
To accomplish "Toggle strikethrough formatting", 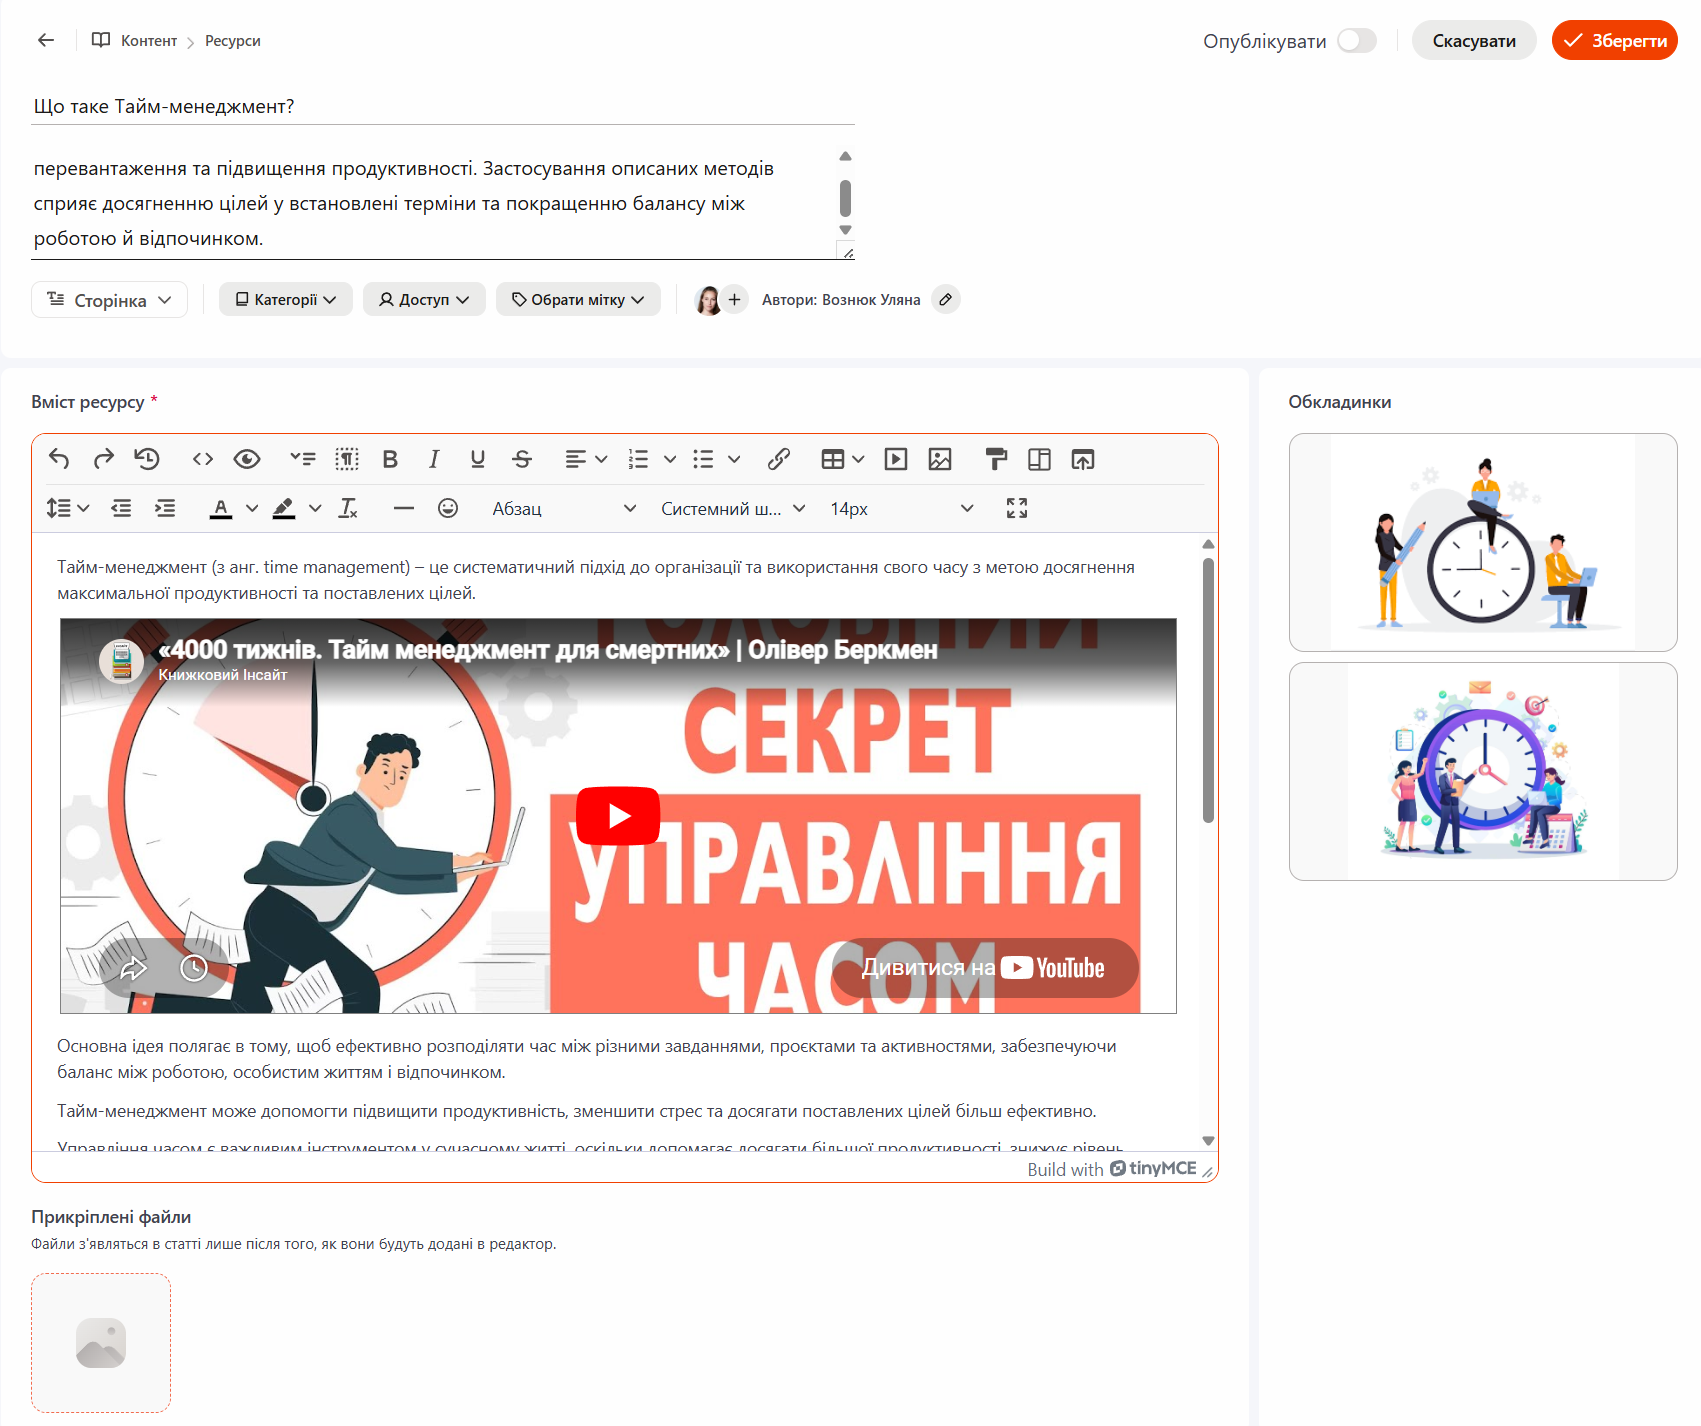I will point(522,459).
